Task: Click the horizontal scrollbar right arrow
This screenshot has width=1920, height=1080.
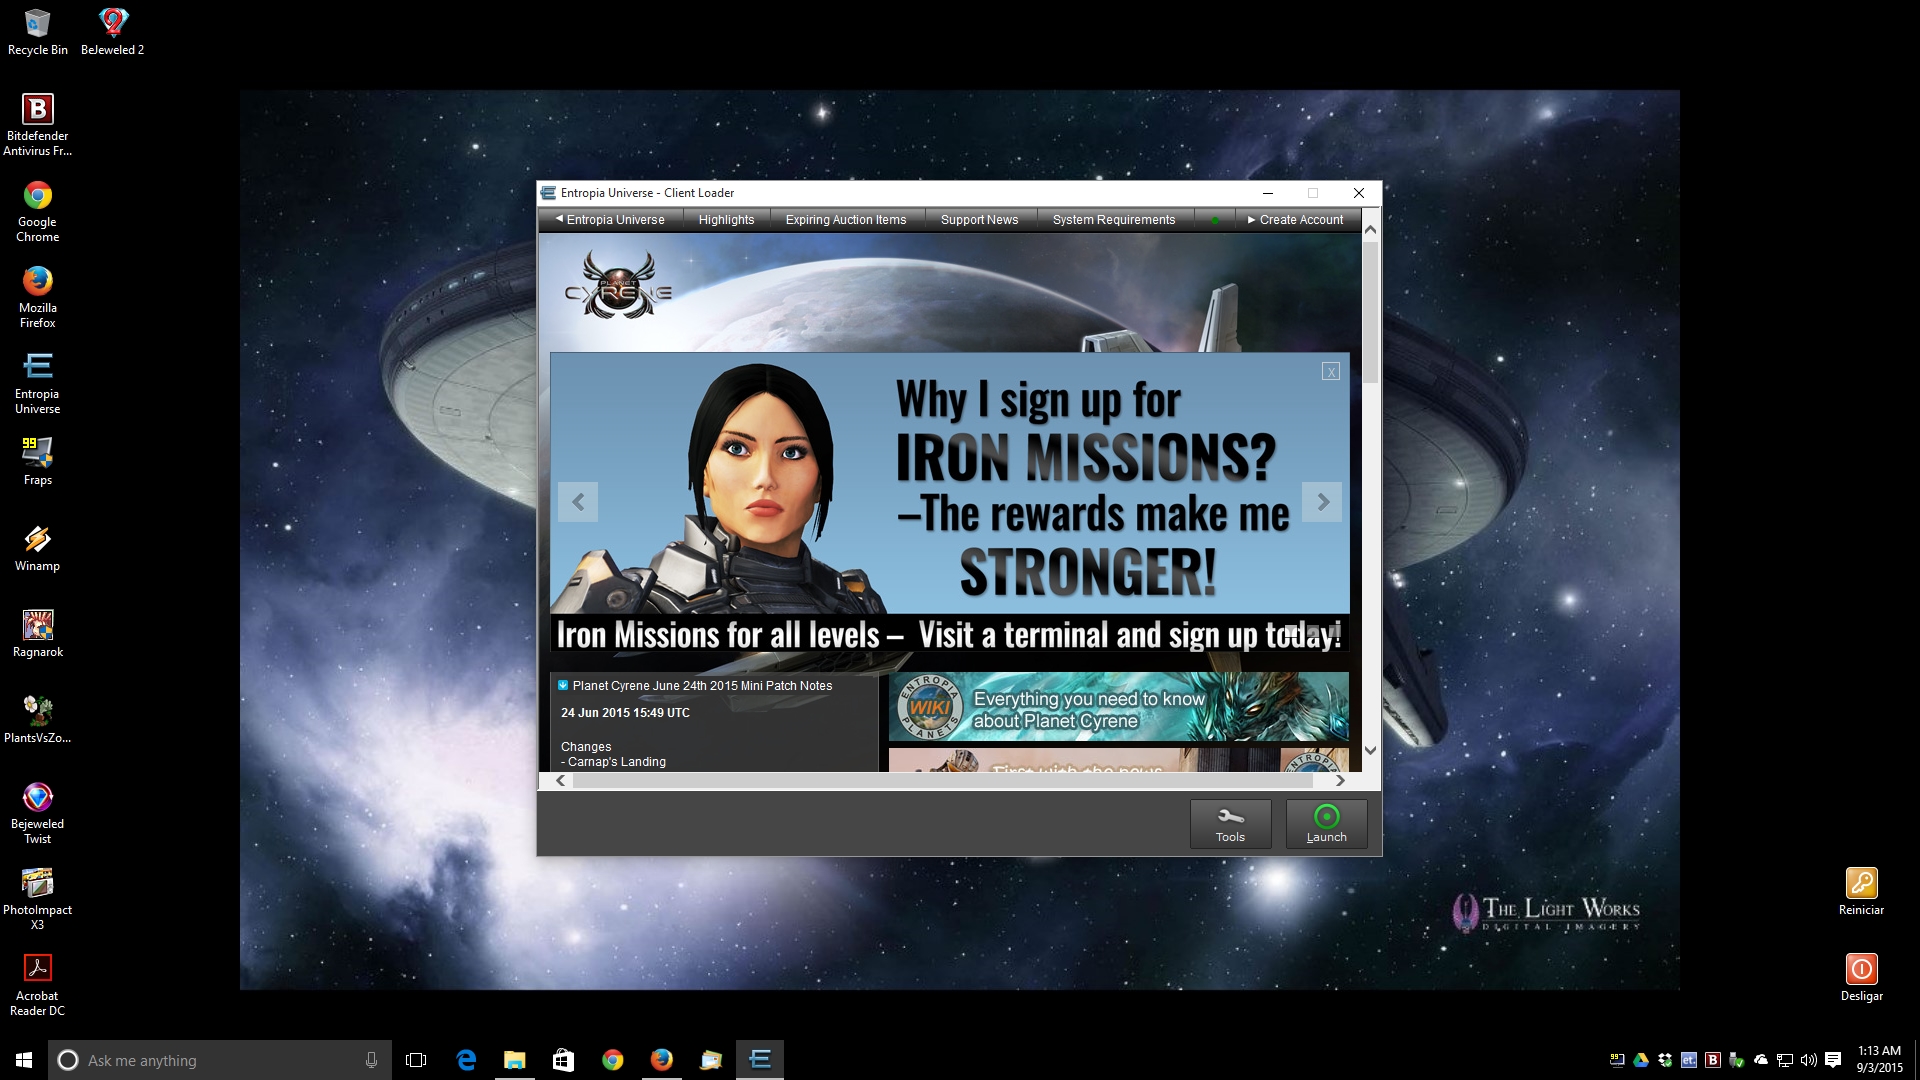Action: point(1340,781)
